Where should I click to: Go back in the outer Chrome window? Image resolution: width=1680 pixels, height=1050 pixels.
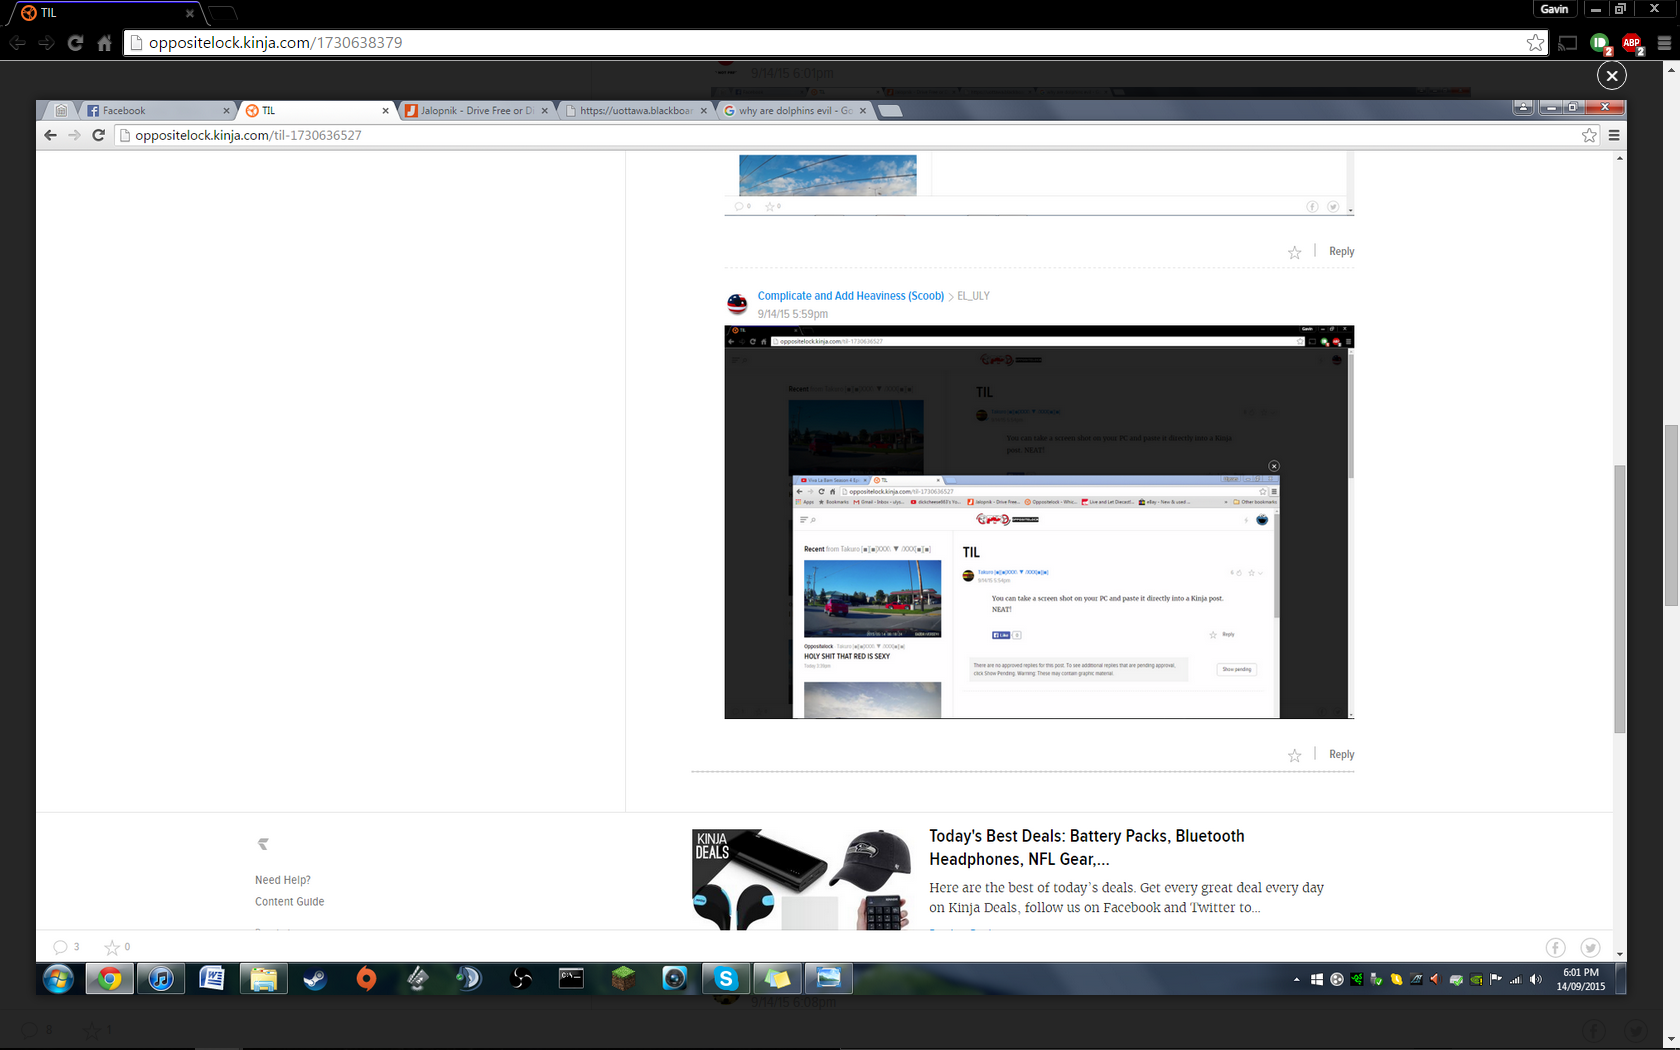click(17, 43)
